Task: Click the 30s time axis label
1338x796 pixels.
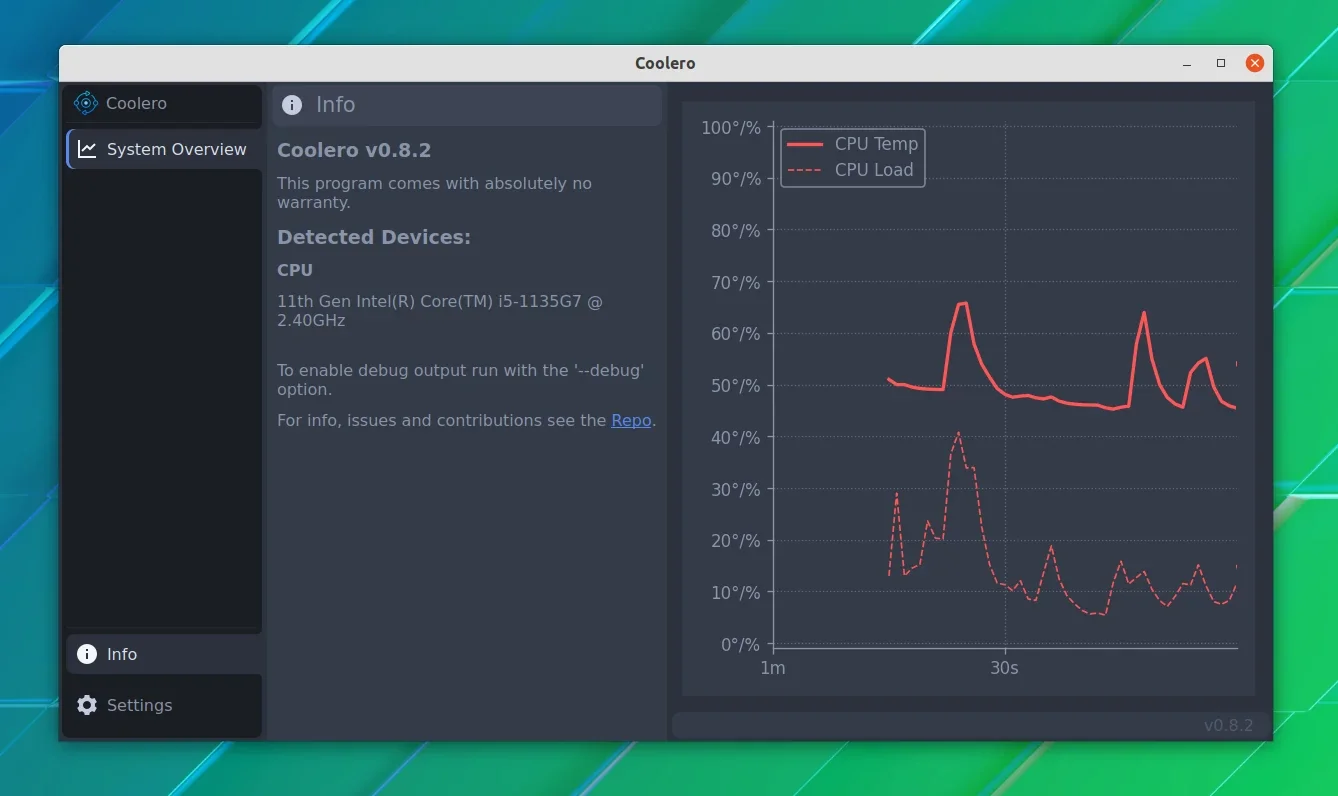Action: [x=1004, y=668]
